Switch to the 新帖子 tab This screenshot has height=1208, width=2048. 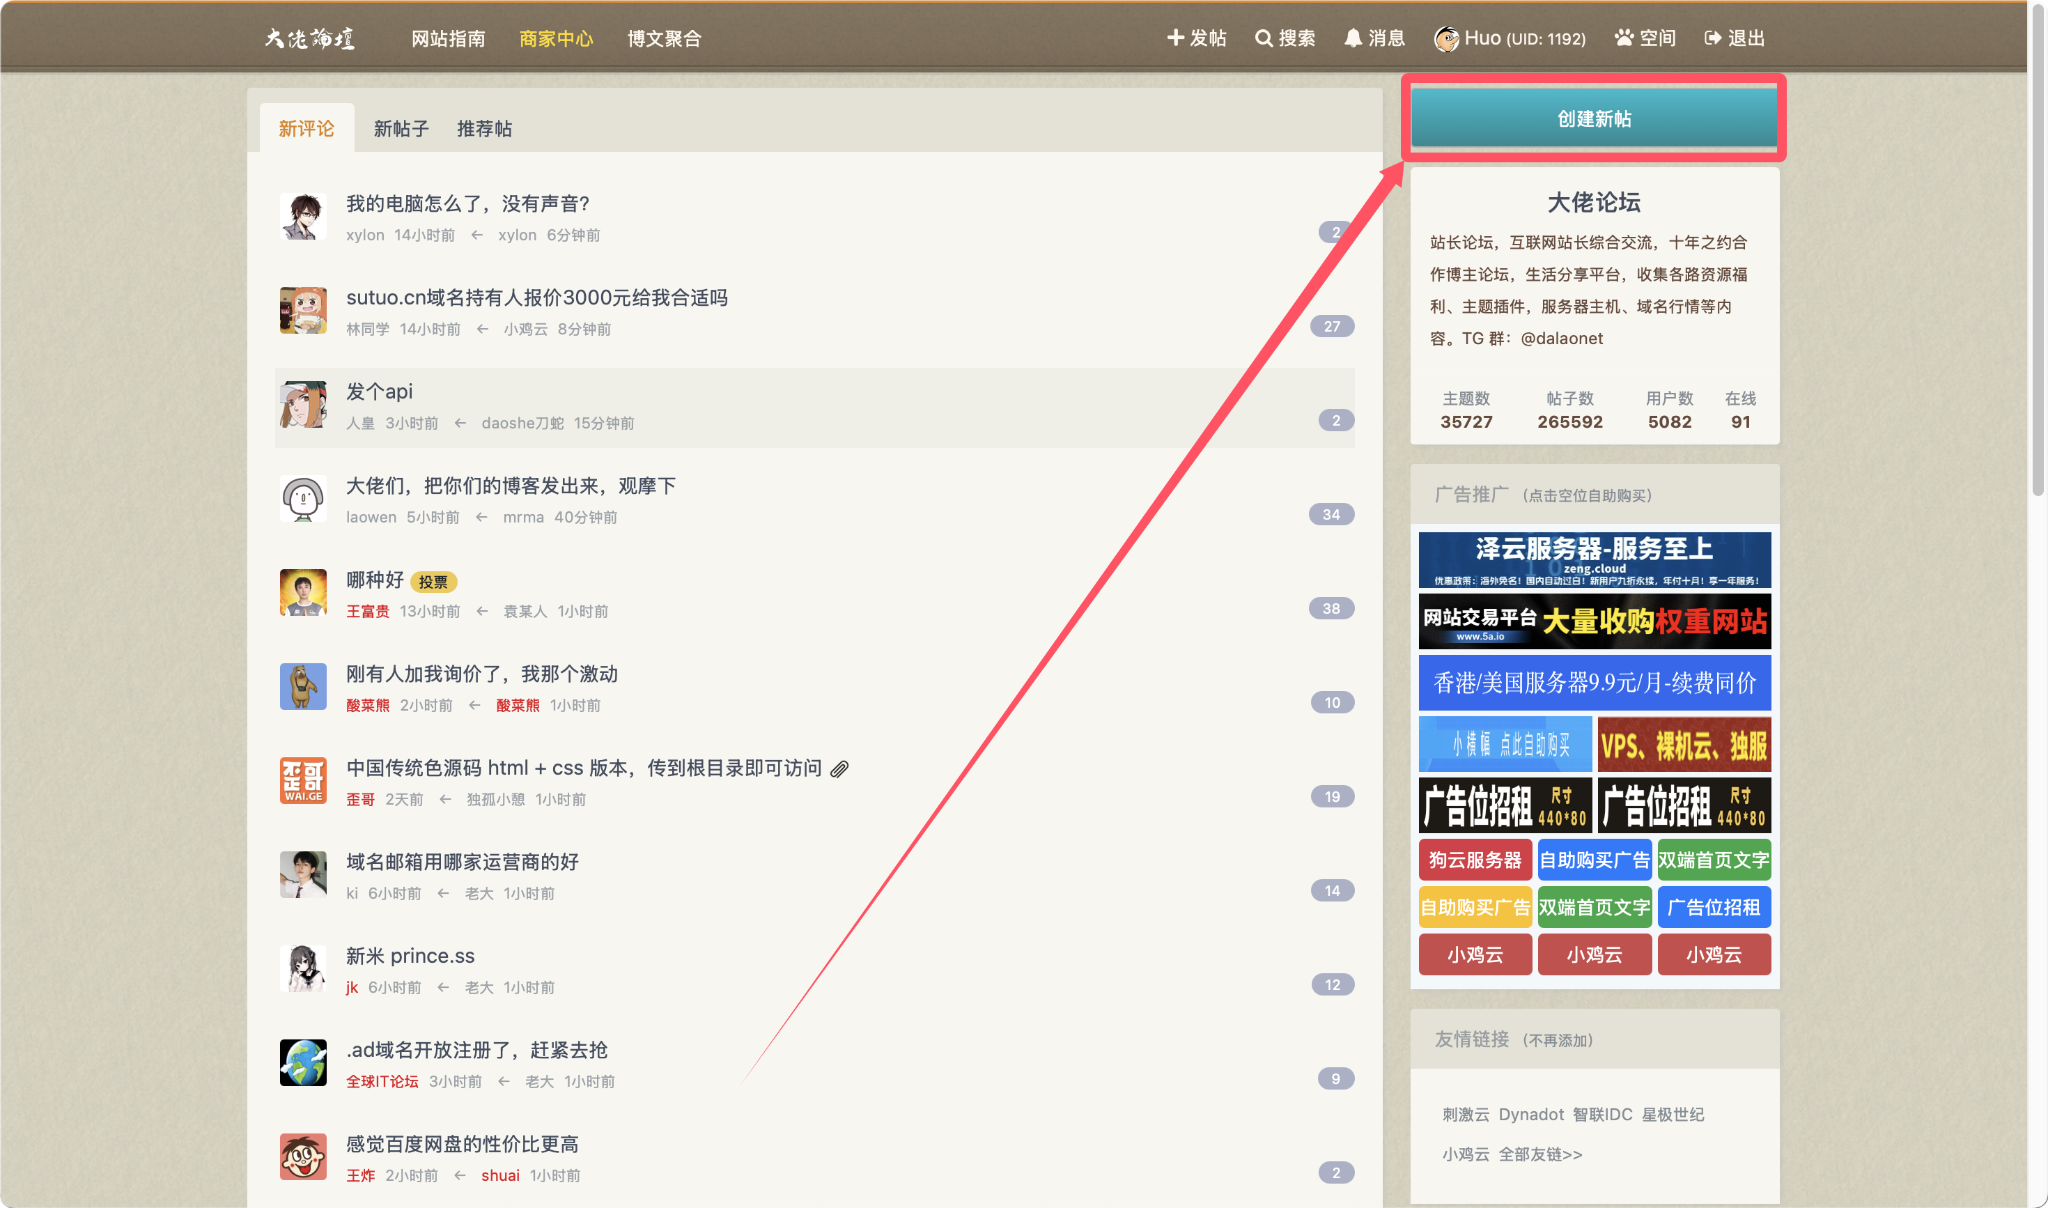(401, 129)
